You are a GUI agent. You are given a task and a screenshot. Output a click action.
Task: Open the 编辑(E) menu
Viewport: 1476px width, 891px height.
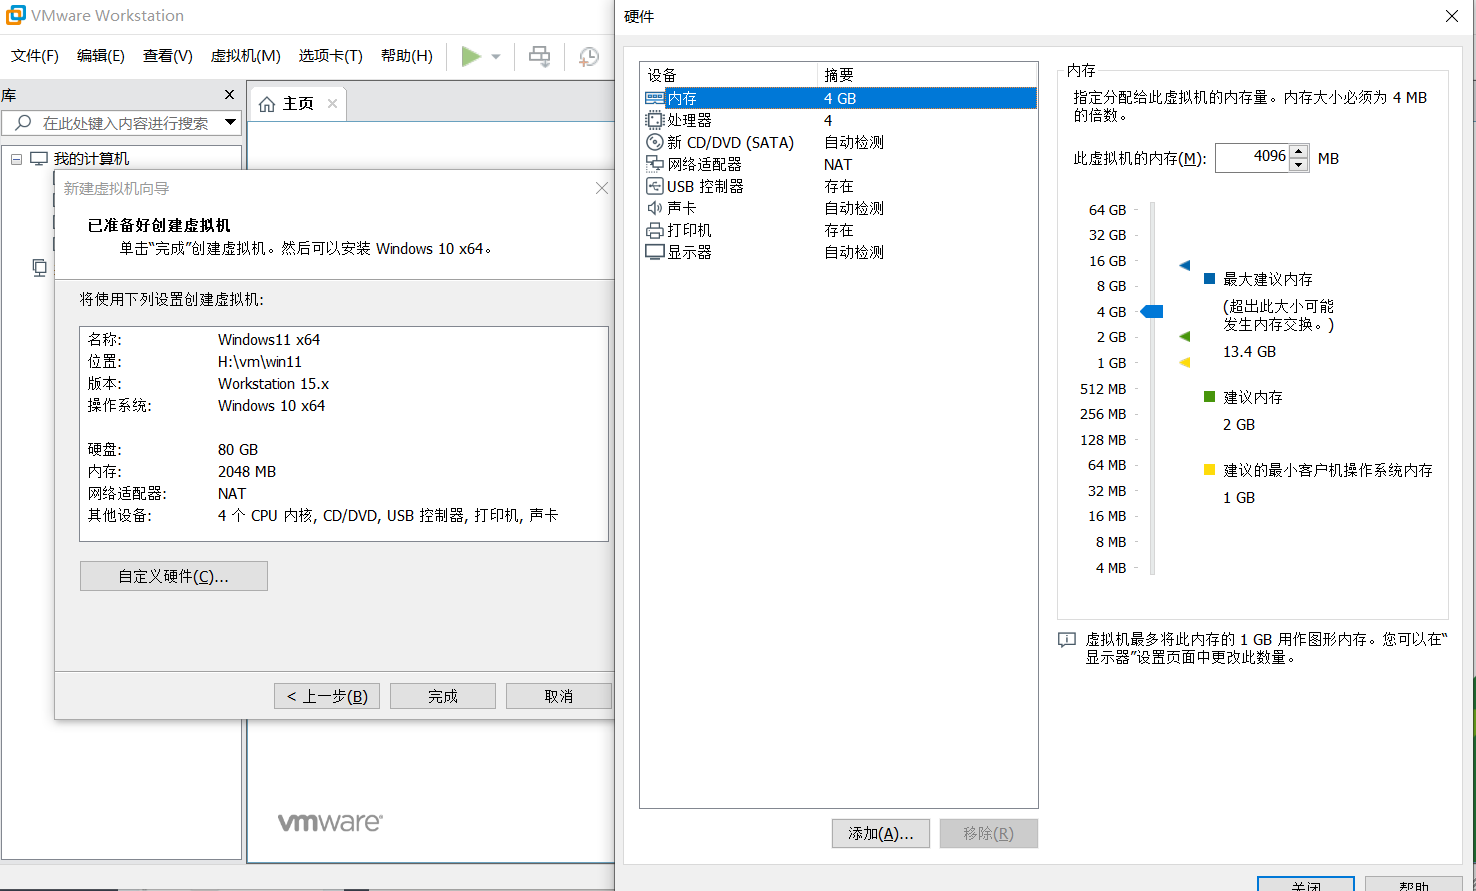pyautogui.click(x=101, y=56)
